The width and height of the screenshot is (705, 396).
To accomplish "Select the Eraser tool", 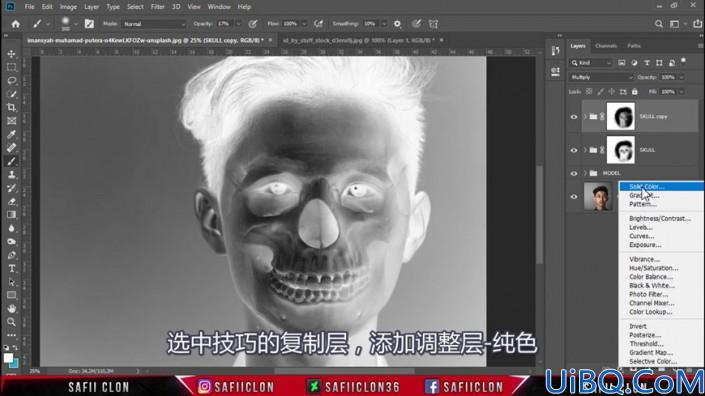I will coord(12,201).
